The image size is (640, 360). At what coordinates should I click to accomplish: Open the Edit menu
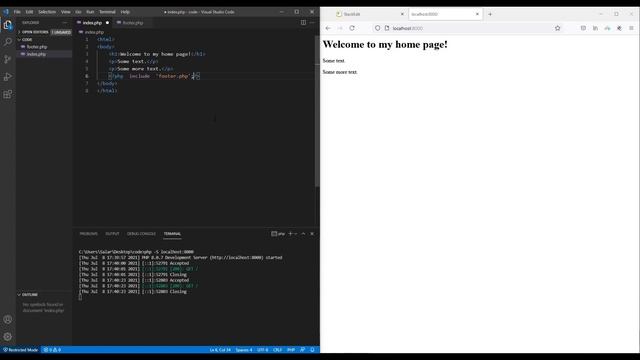(x=29, y=12)
